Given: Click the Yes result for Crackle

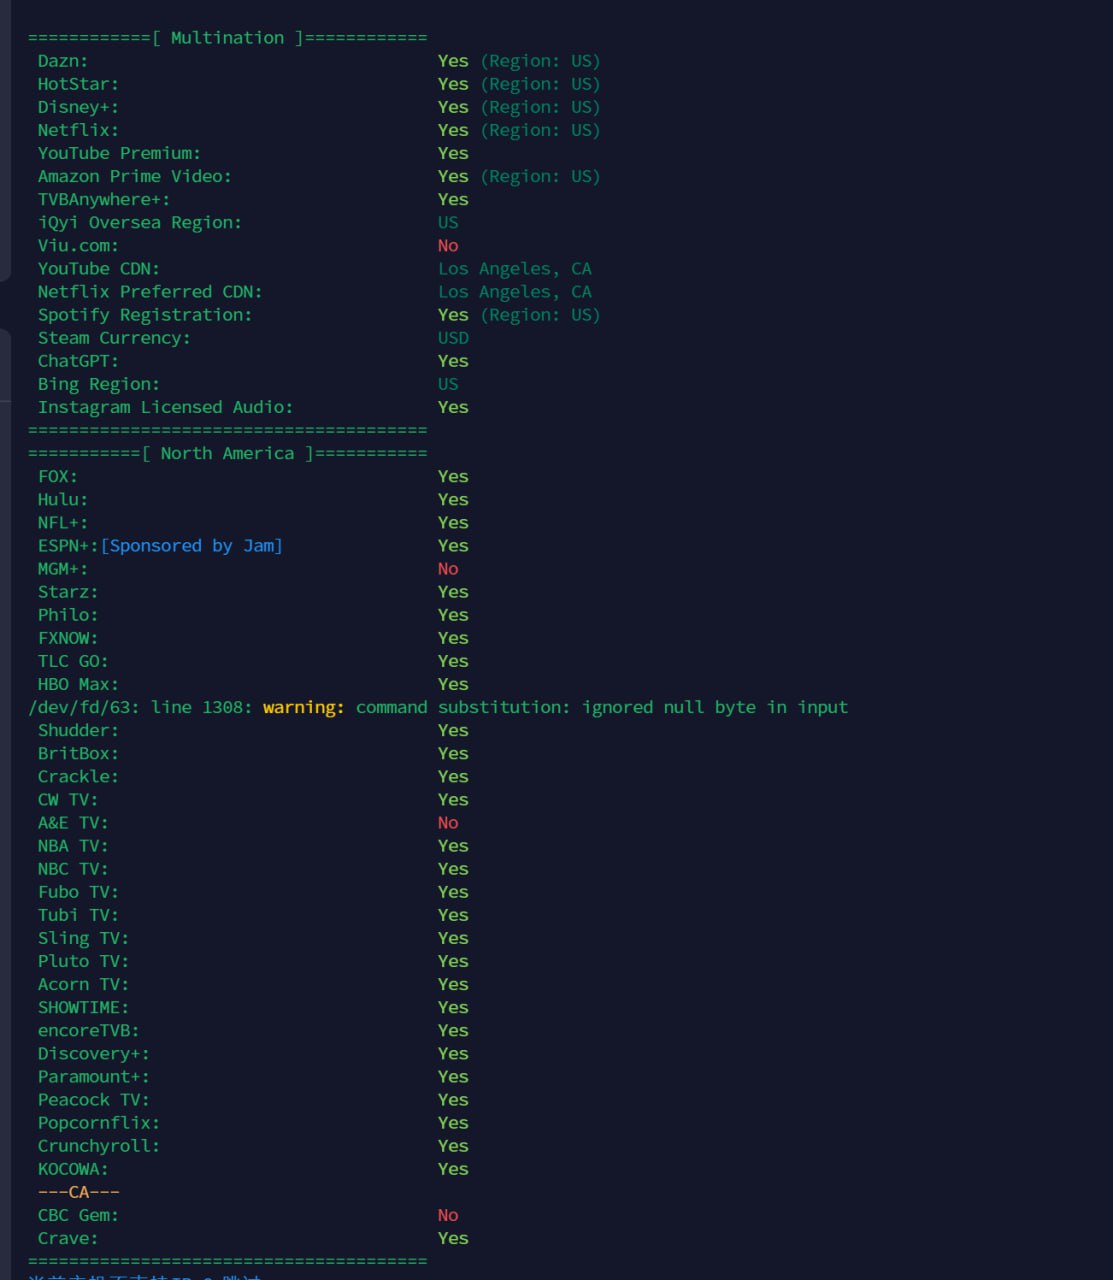Looking at the screenshot, I should 453,776.
